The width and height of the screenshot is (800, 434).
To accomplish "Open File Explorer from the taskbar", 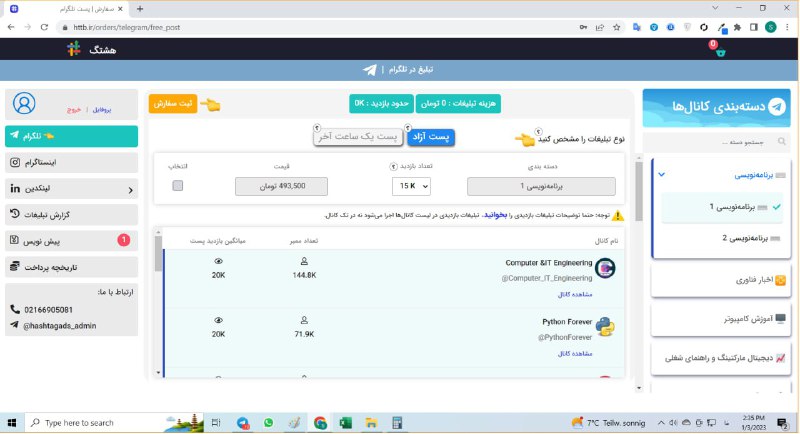I will point(371,423).
